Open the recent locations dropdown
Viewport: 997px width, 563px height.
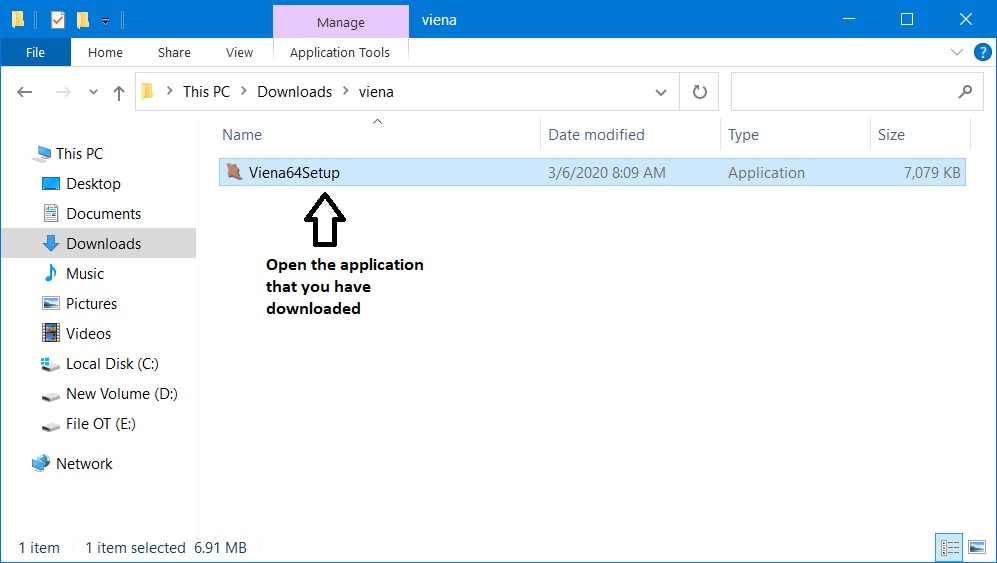tap(93, 92)
